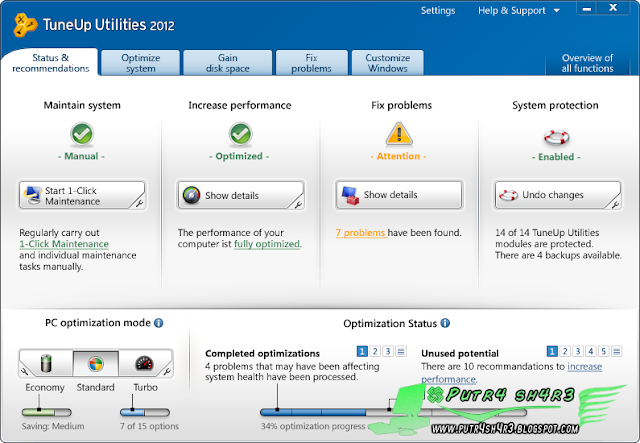Image resolution: width=640 pixels, height=443 pixels.
Task: Click 'Saving: Medium' text
Action: [x=53, y=426]
